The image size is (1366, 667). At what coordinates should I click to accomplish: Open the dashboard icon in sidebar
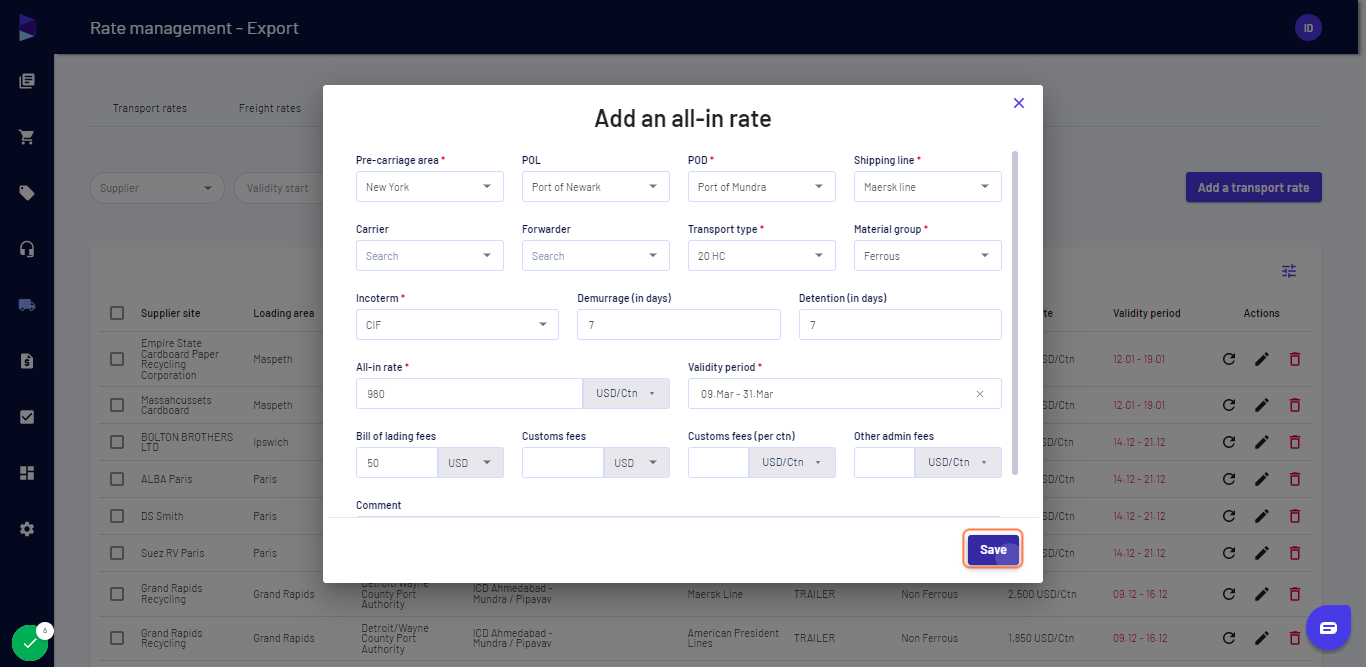tap(27, 473)
